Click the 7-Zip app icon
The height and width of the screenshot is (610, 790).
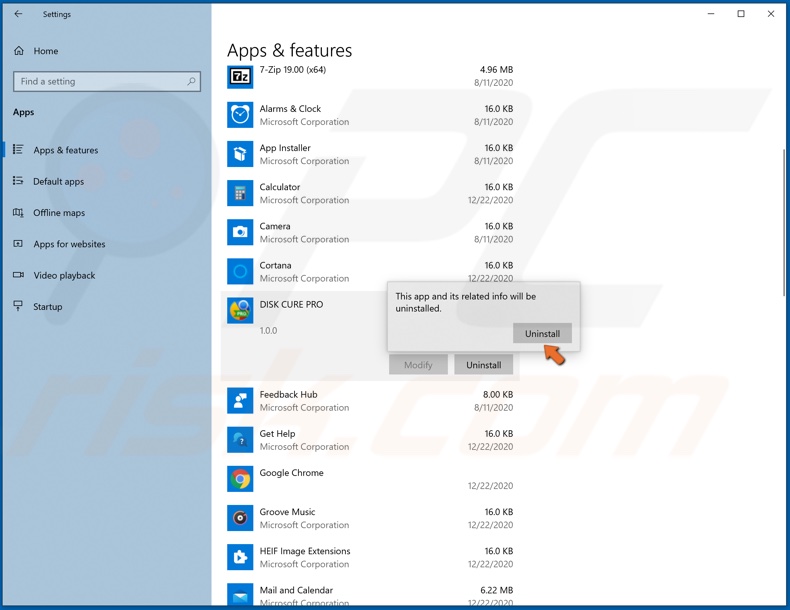(240, 76)
